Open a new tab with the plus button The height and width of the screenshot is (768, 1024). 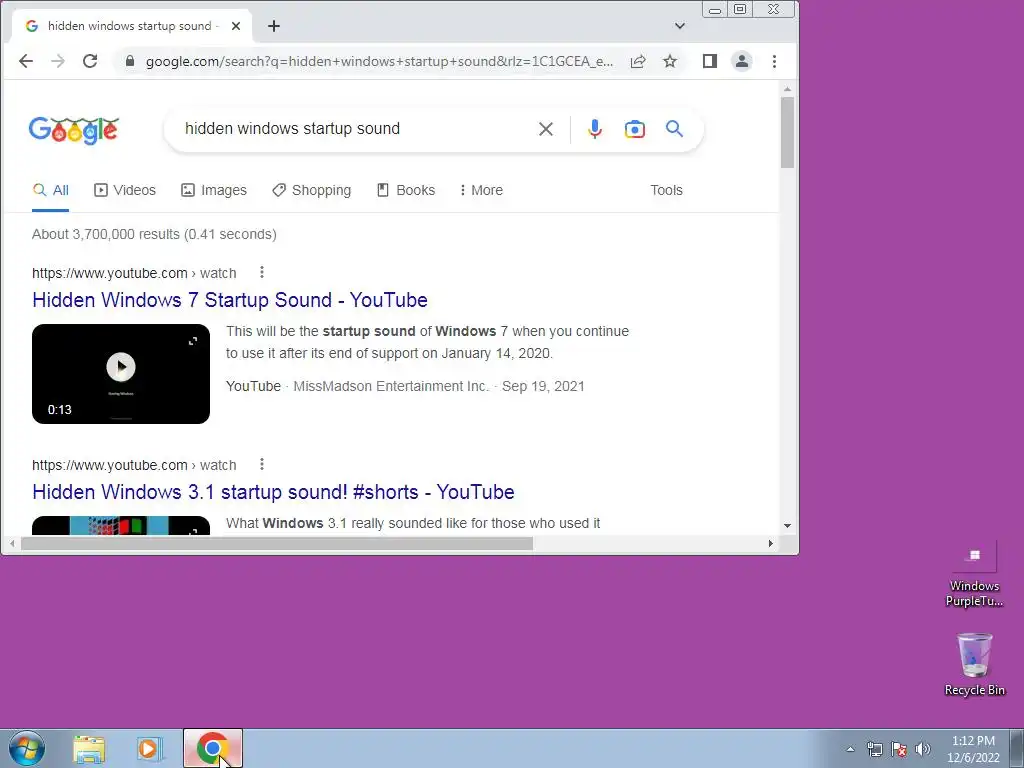click(274, 26)
